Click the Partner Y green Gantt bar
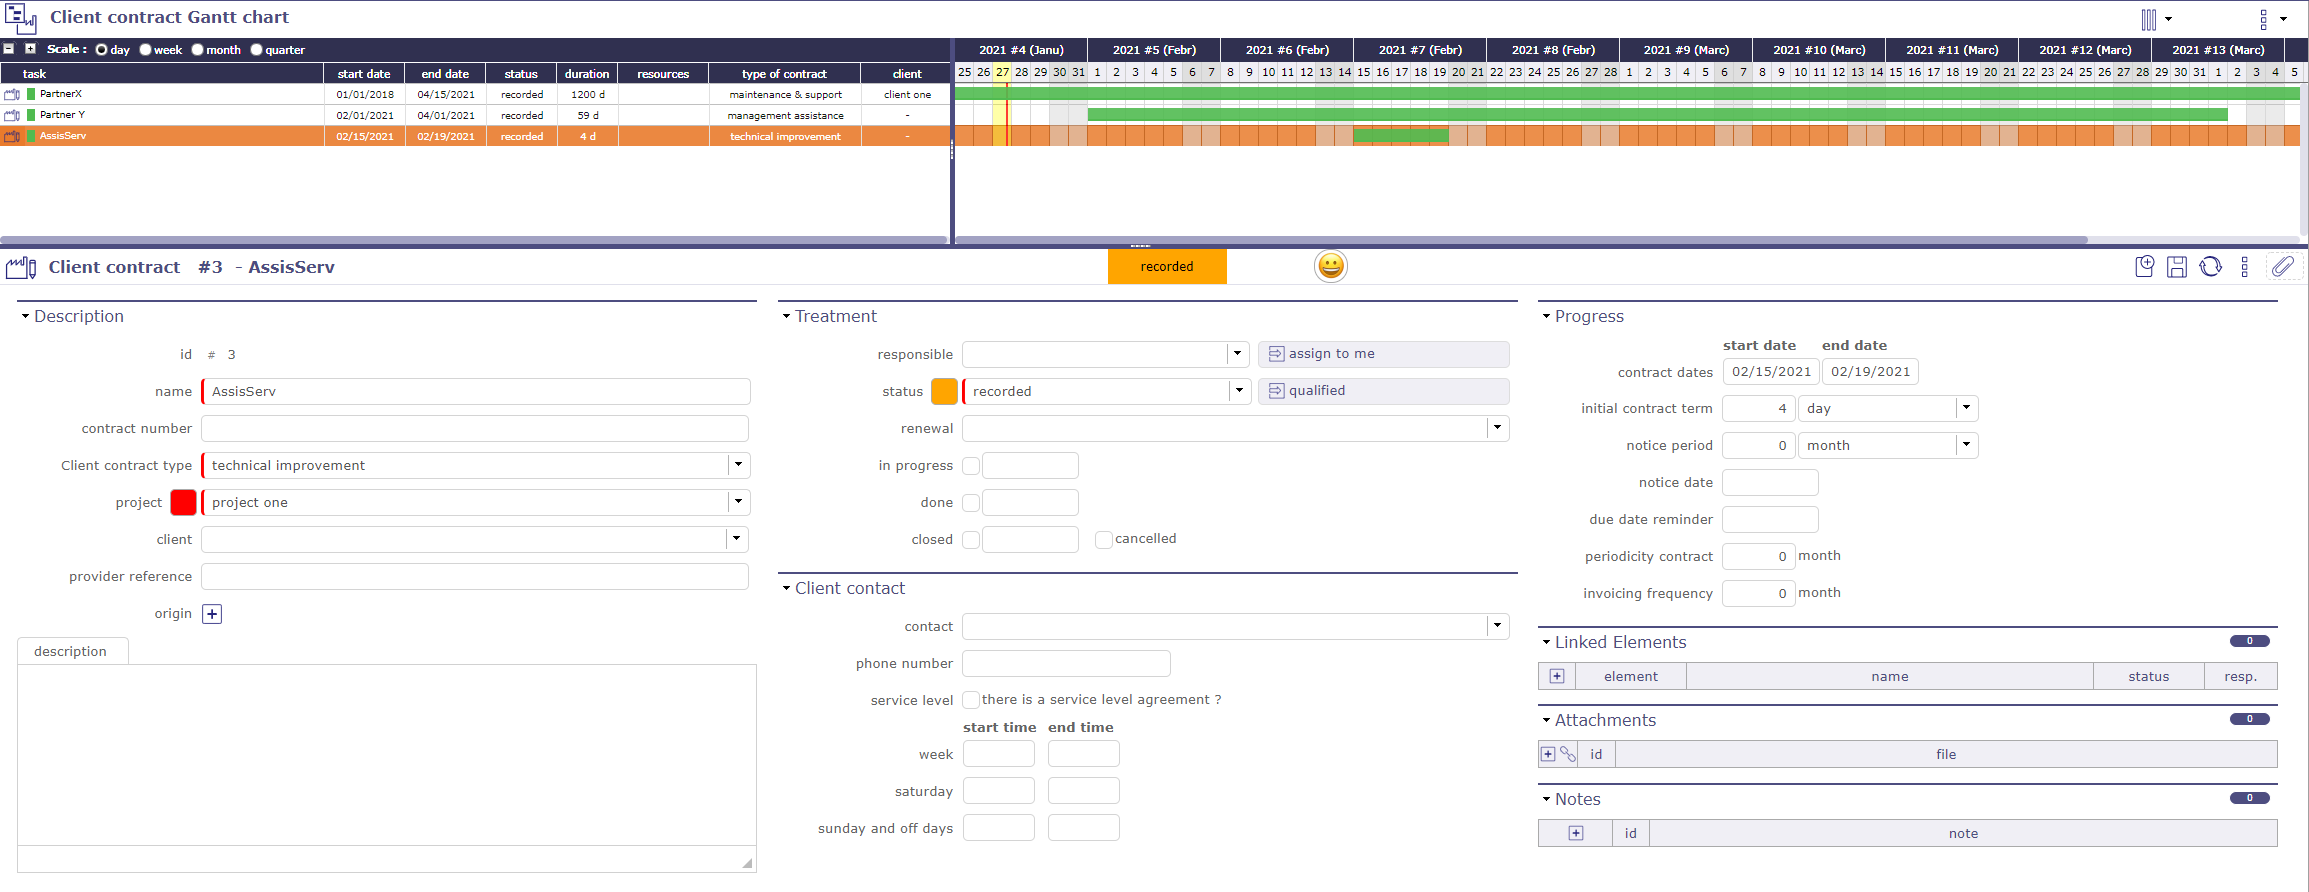The image size is (2309, 892). coord(1657,115)
